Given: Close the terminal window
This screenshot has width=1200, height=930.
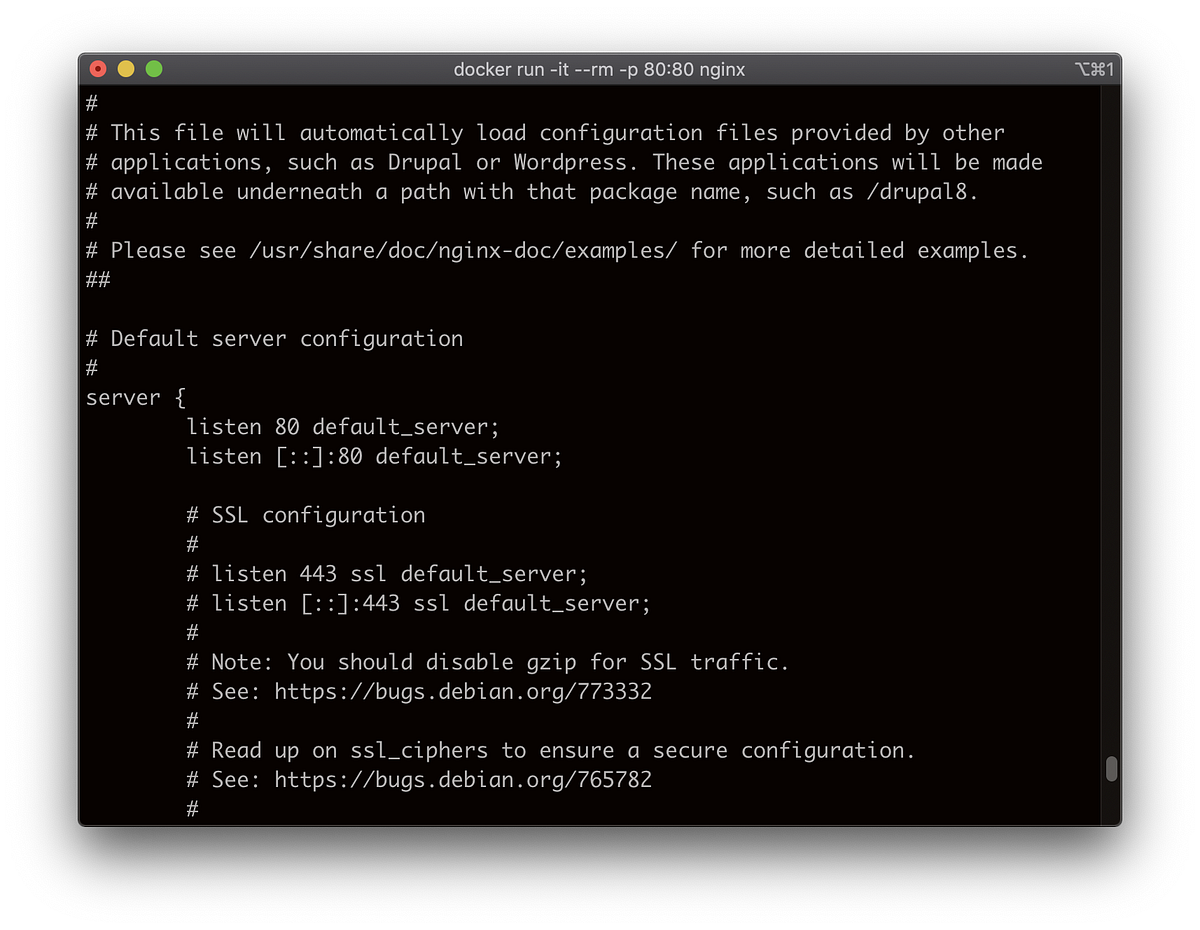Looking at the screenshot, I should tap(97, 68).
